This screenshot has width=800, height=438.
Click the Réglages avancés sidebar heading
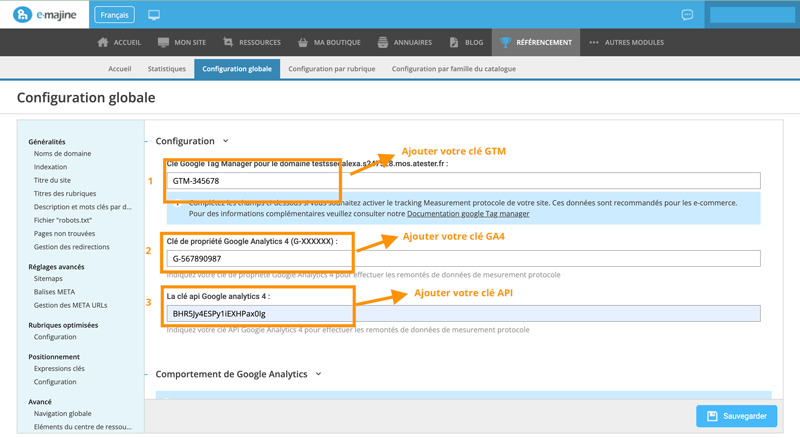[56, 267]
